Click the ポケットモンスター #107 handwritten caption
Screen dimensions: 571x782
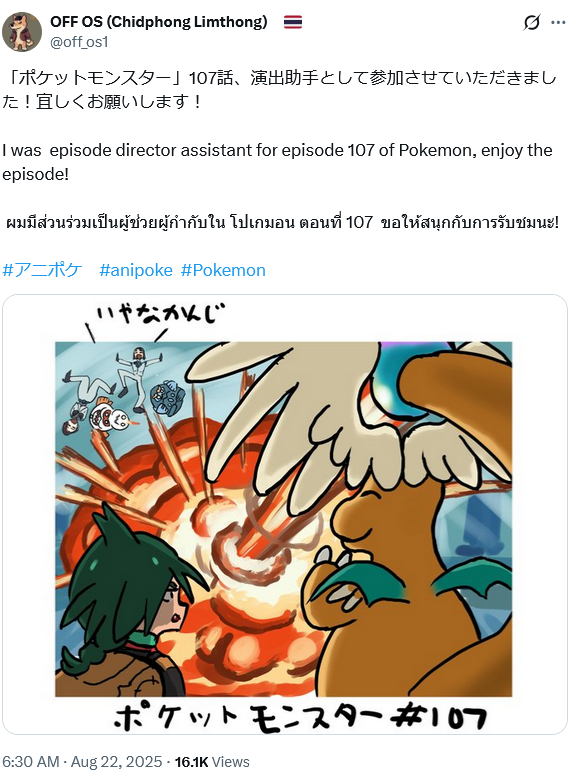coord(300,718)
